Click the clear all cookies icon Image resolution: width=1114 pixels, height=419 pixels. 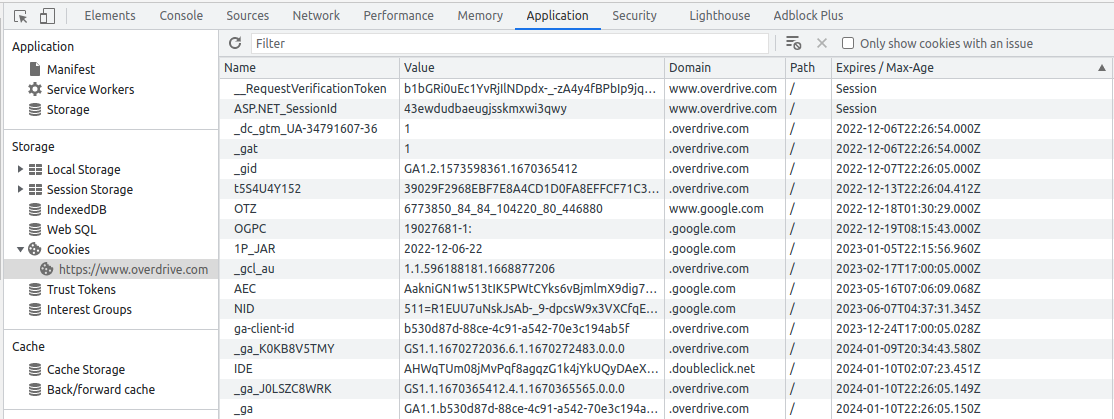pyautogui.click(x=794, y=43)
